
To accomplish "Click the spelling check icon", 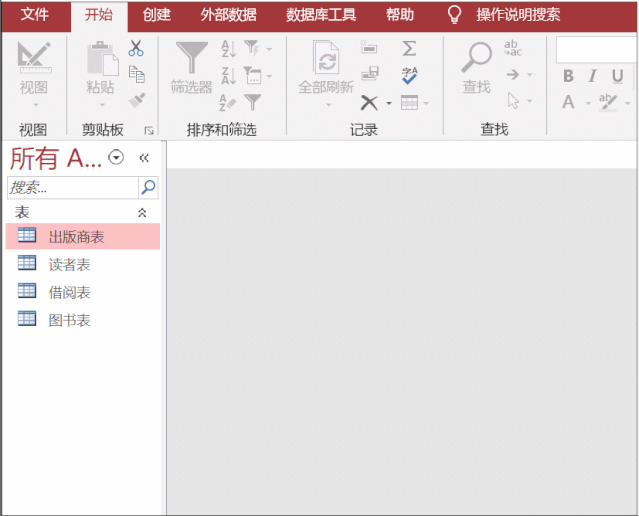I will 409,75.
